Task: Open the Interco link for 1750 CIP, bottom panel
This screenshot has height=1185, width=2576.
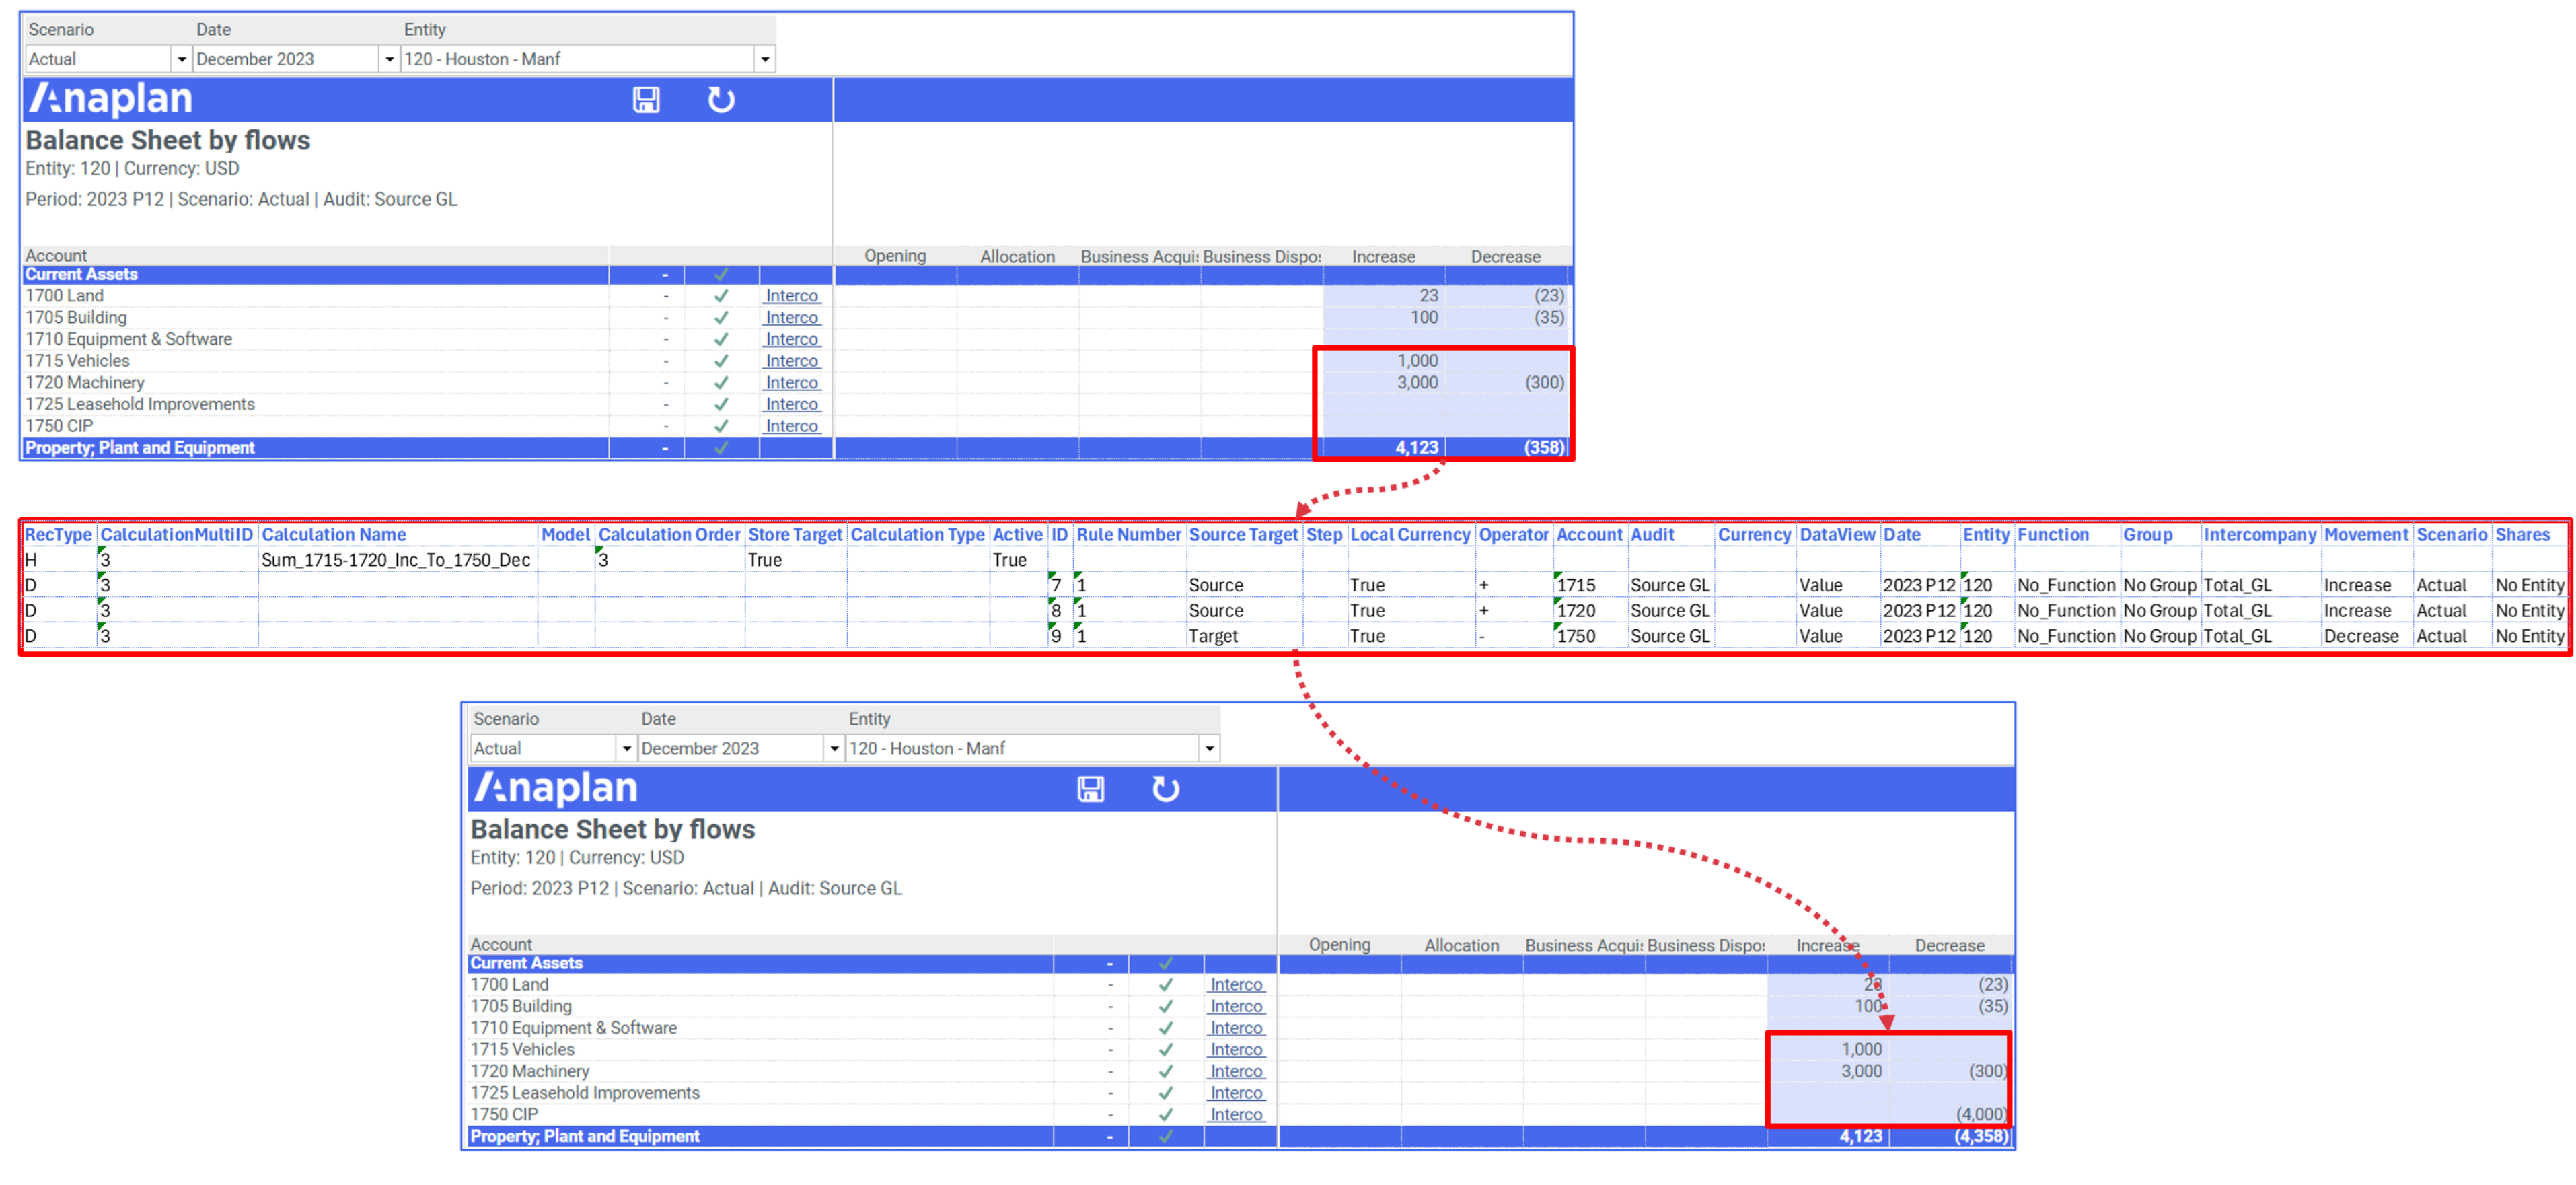Action: pyautogui.click(x=1237, y=1115)
